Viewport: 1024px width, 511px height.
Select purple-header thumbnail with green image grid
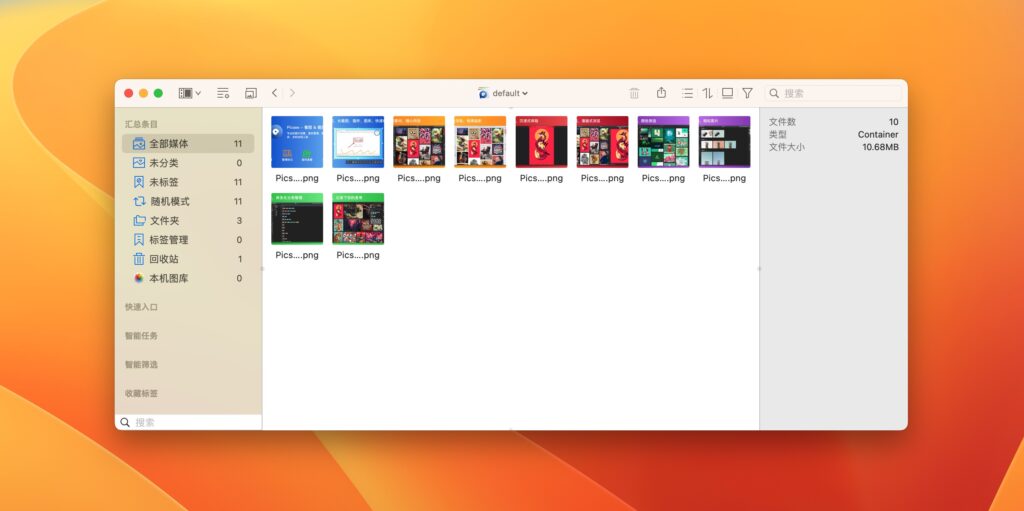coord(664,142)
